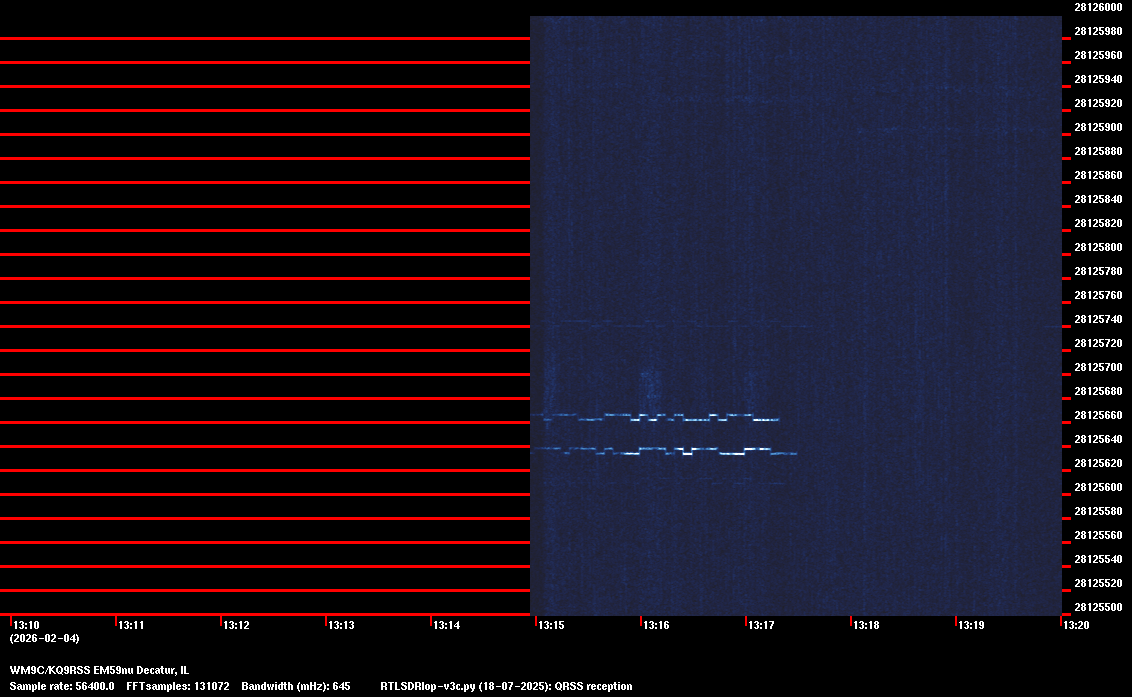This screenshot has width=1132, height=697.
Task: Select the 28125660 frequency scale label
Action: click(x=1097, y=415)
